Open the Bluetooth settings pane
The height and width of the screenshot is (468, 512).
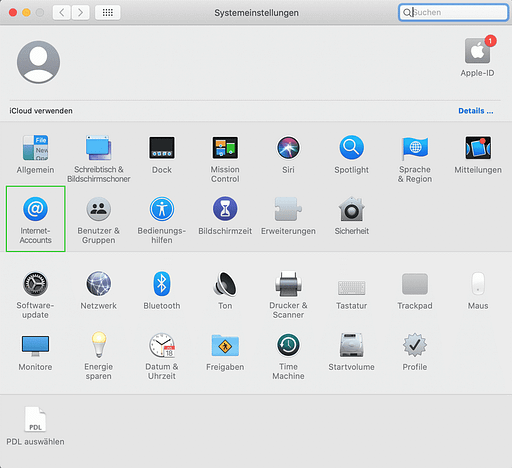[x=162, y=291]
